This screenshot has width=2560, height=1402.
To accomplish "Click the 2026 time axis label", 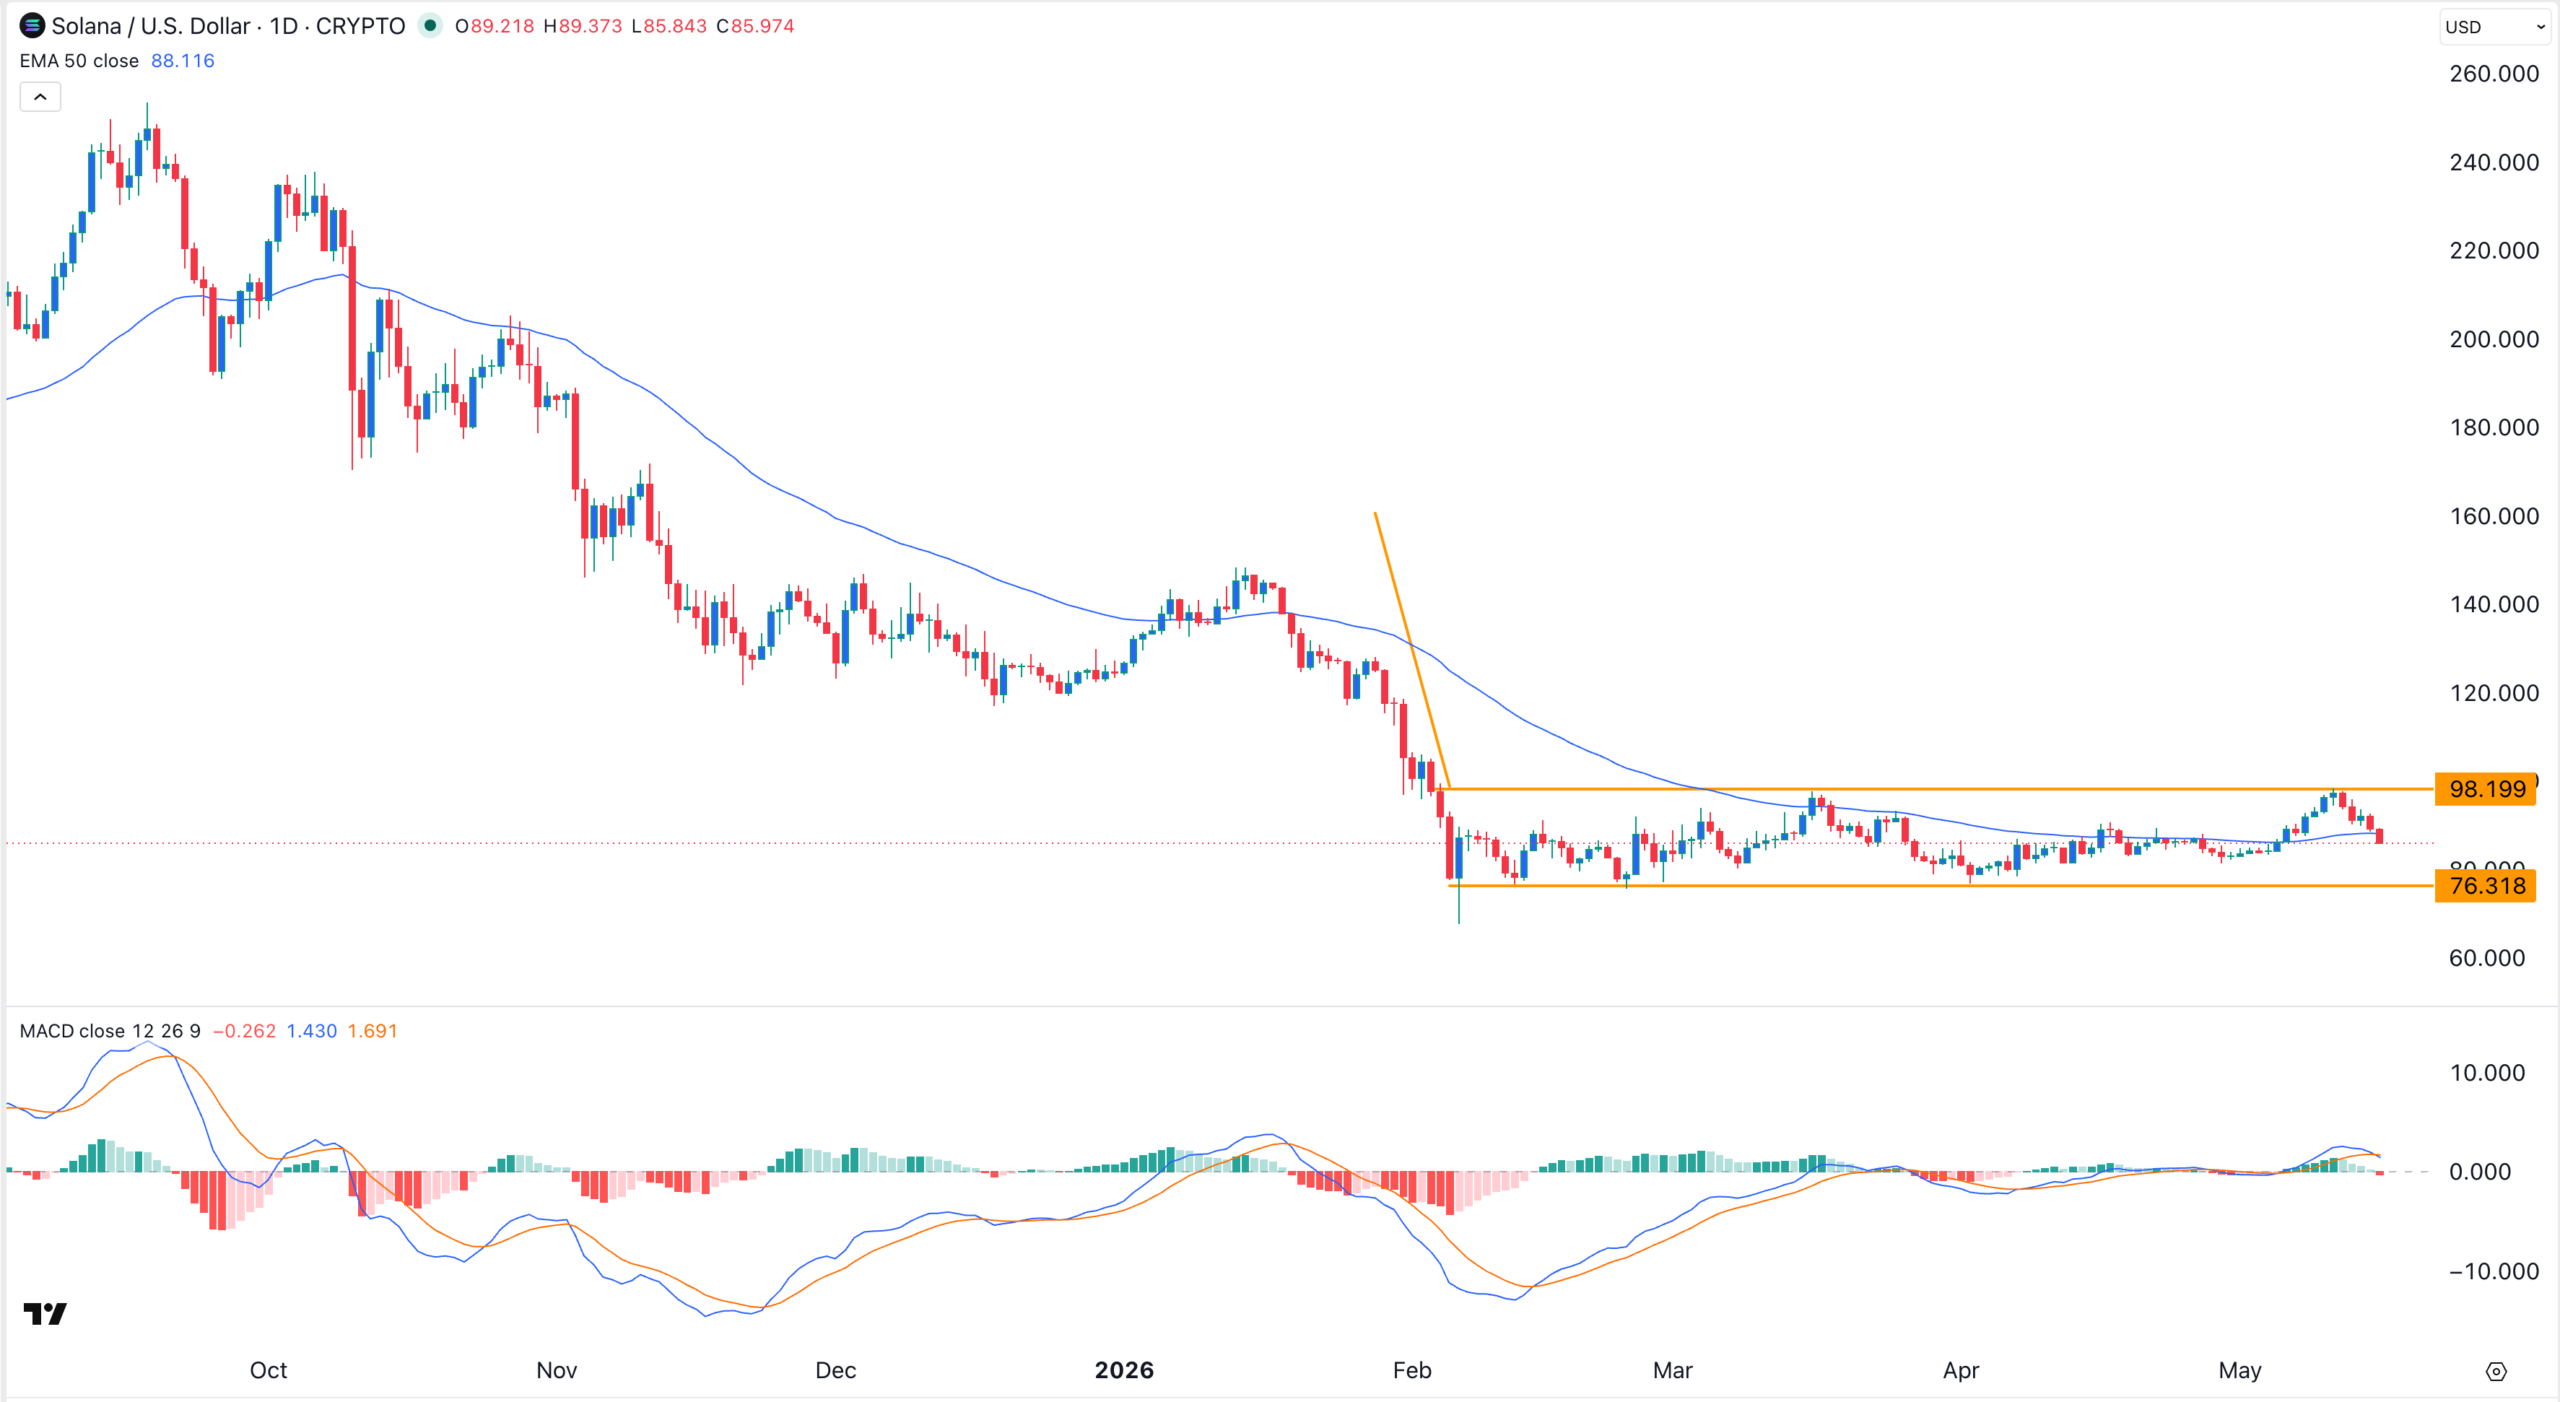I will 1124,1370.
